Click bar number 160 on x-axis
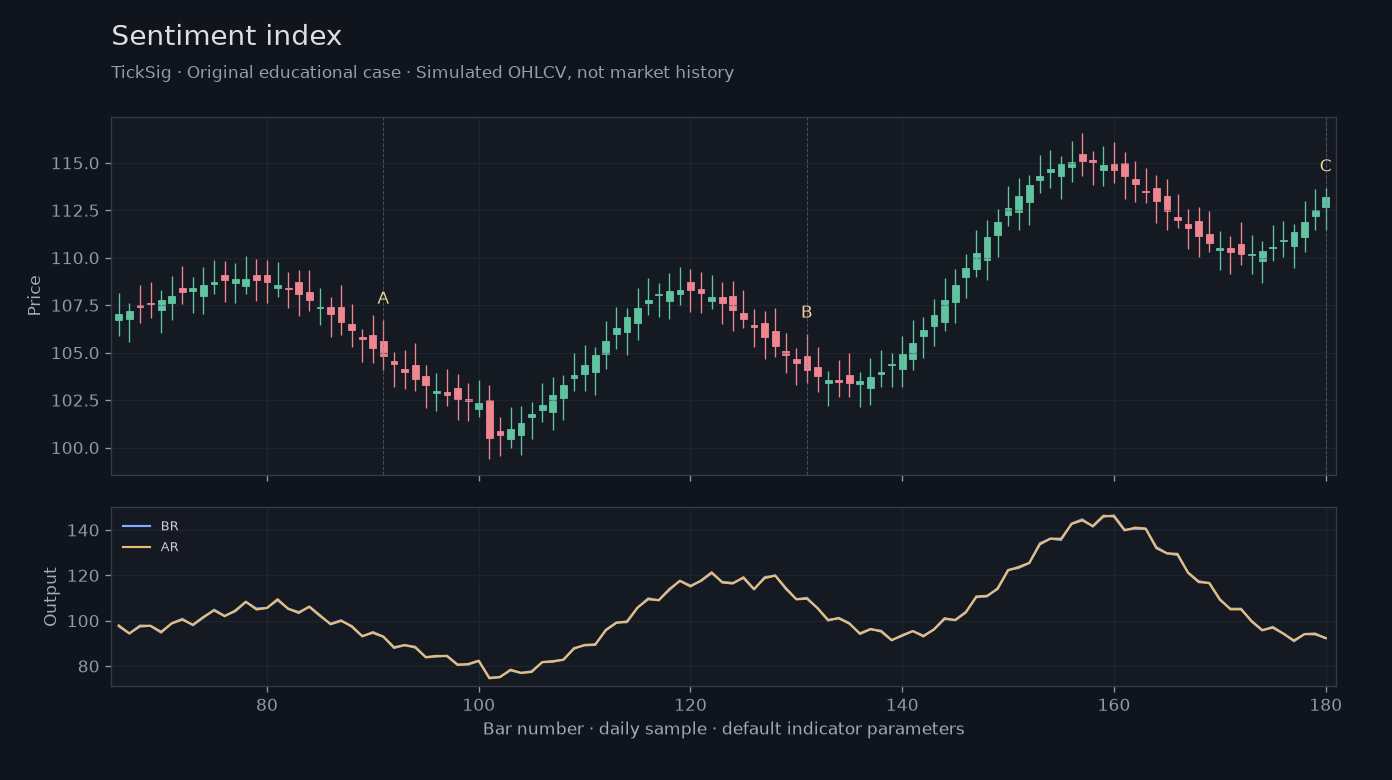The image size is (1392, 780). 1114,704
